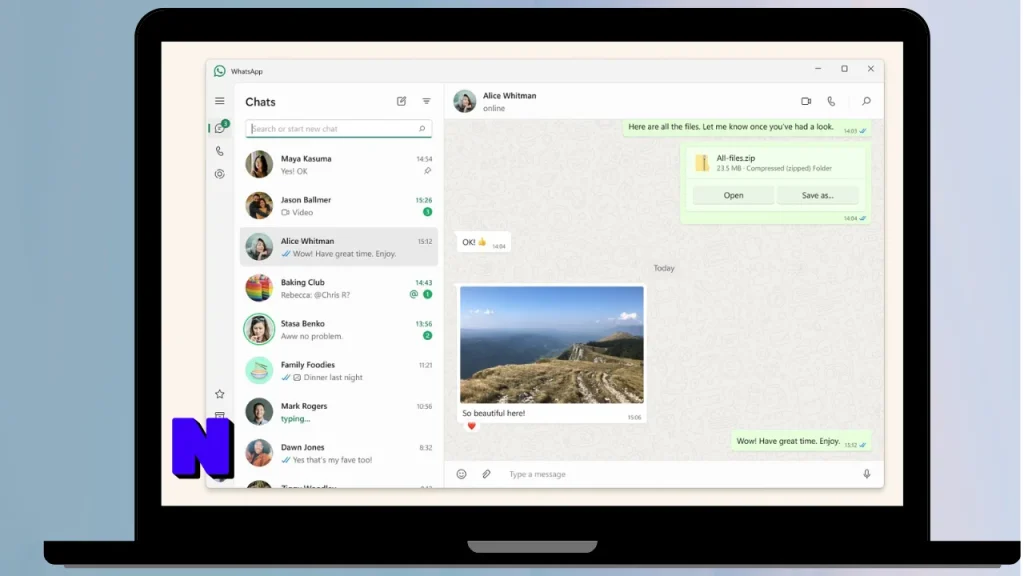
Task: Click the Chats heading
Action: tap(260, 102)
